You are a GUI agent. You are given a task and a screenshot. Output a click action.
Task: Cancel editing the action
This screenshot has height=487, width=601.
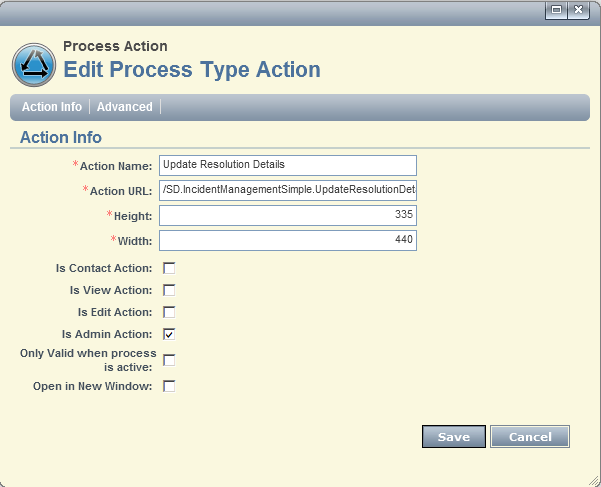click(x=530, y=436)
